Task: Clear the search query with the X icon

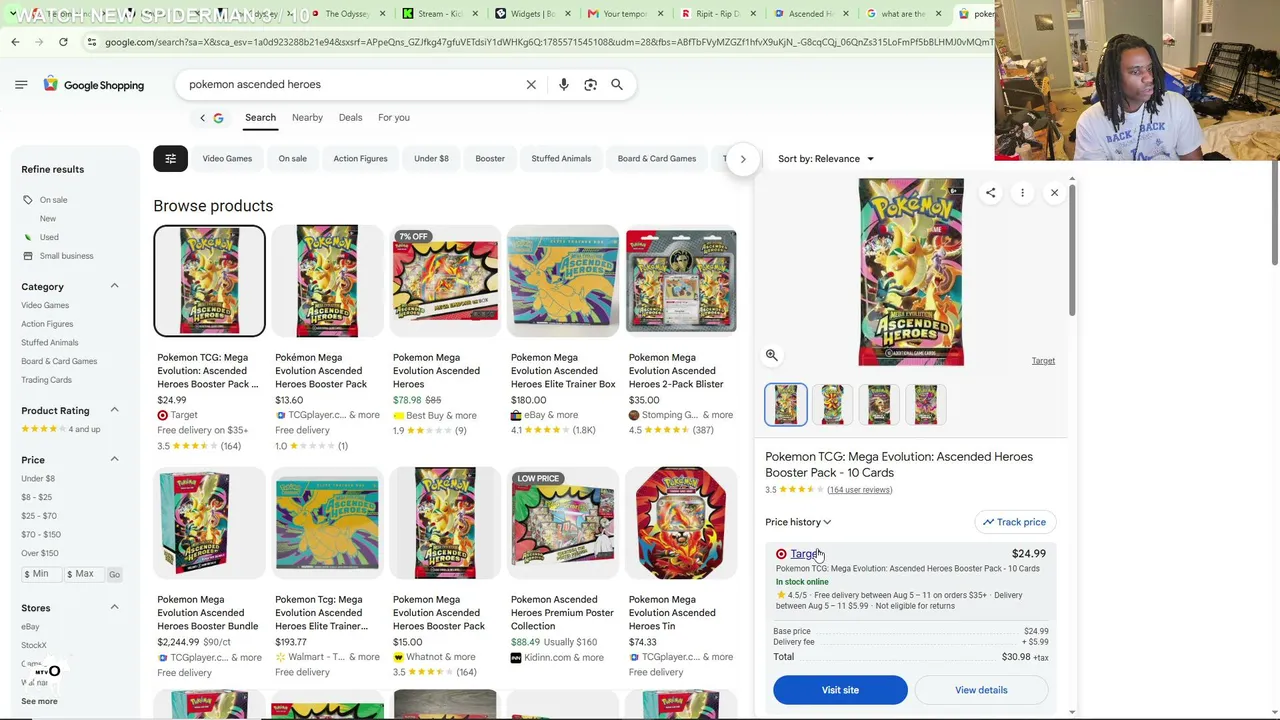Action: (x=531, y=85)
